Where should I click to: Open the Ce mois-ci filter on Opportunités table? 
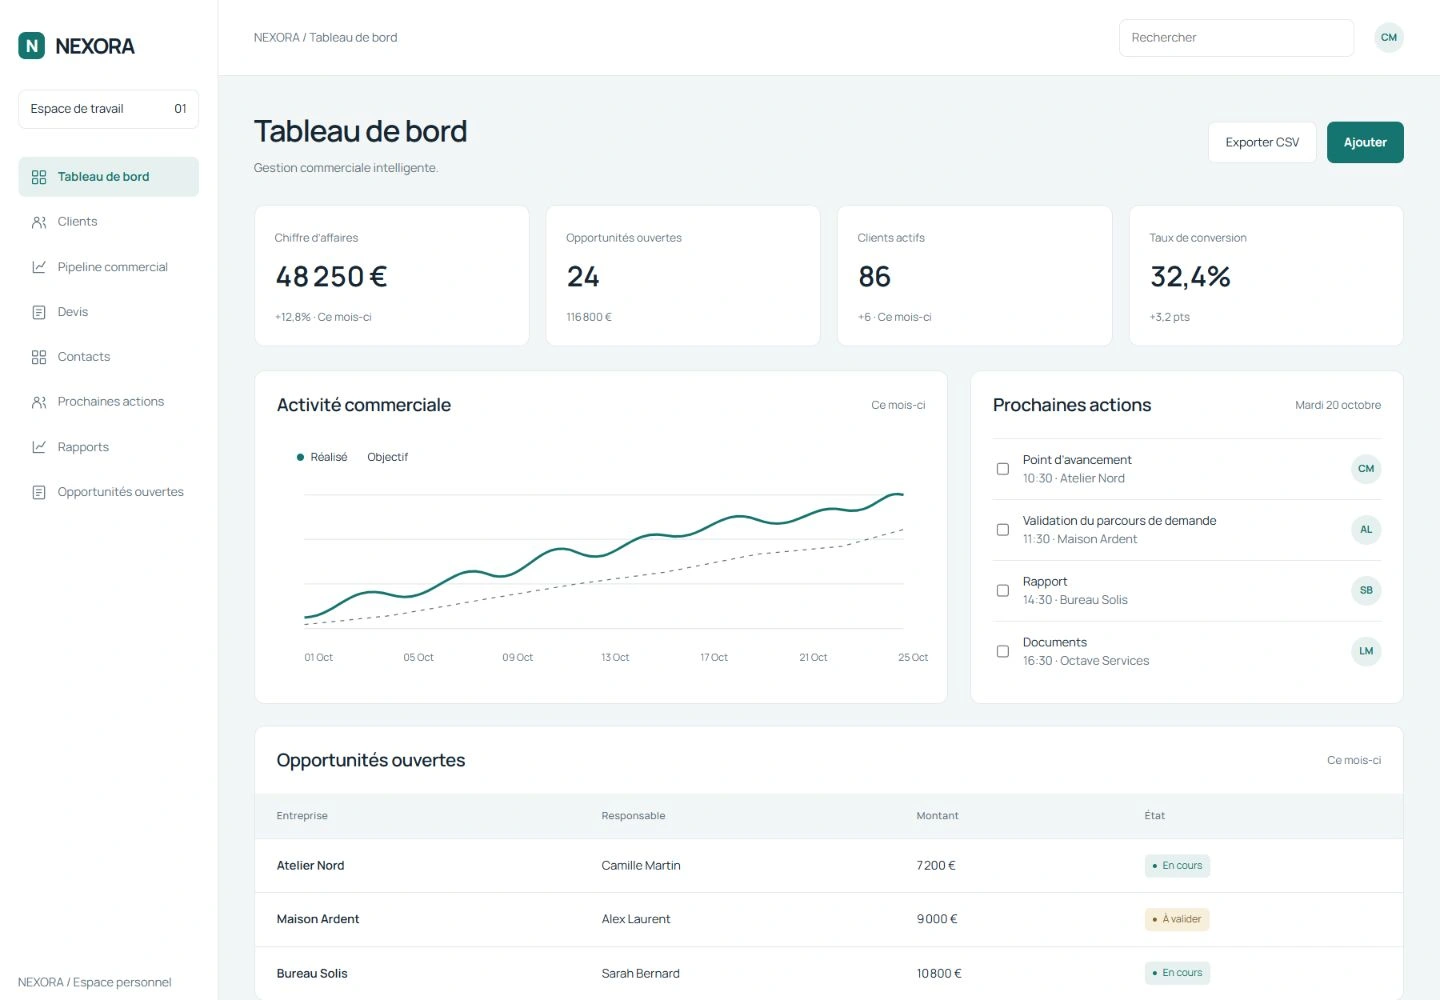click(x=1354, y=760)
